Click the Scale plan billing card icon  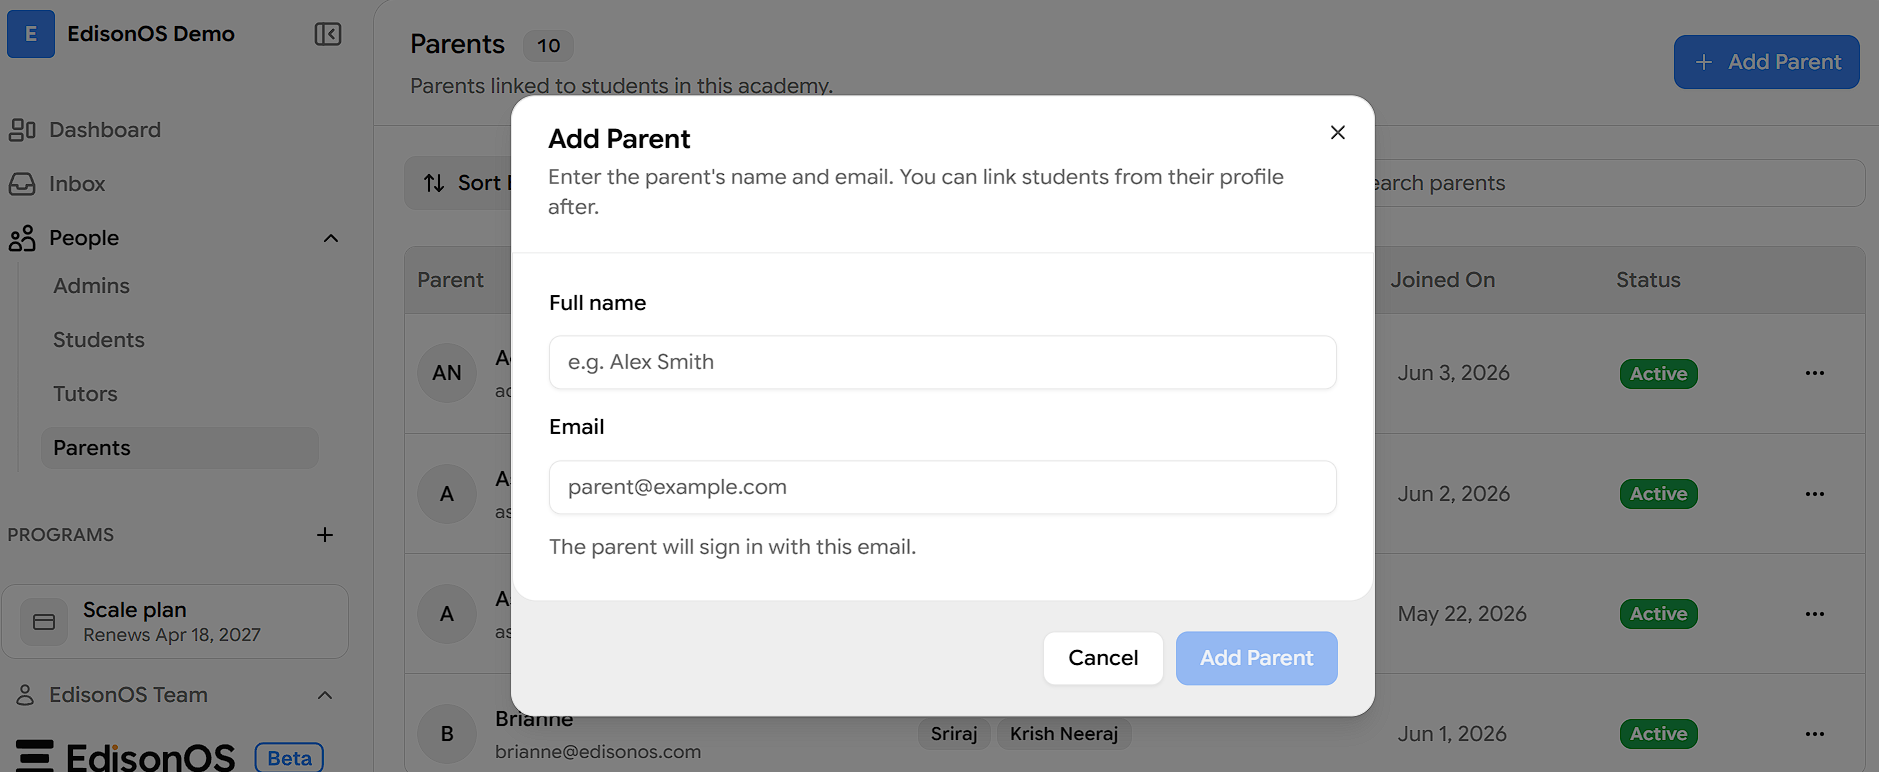point(44,622)
